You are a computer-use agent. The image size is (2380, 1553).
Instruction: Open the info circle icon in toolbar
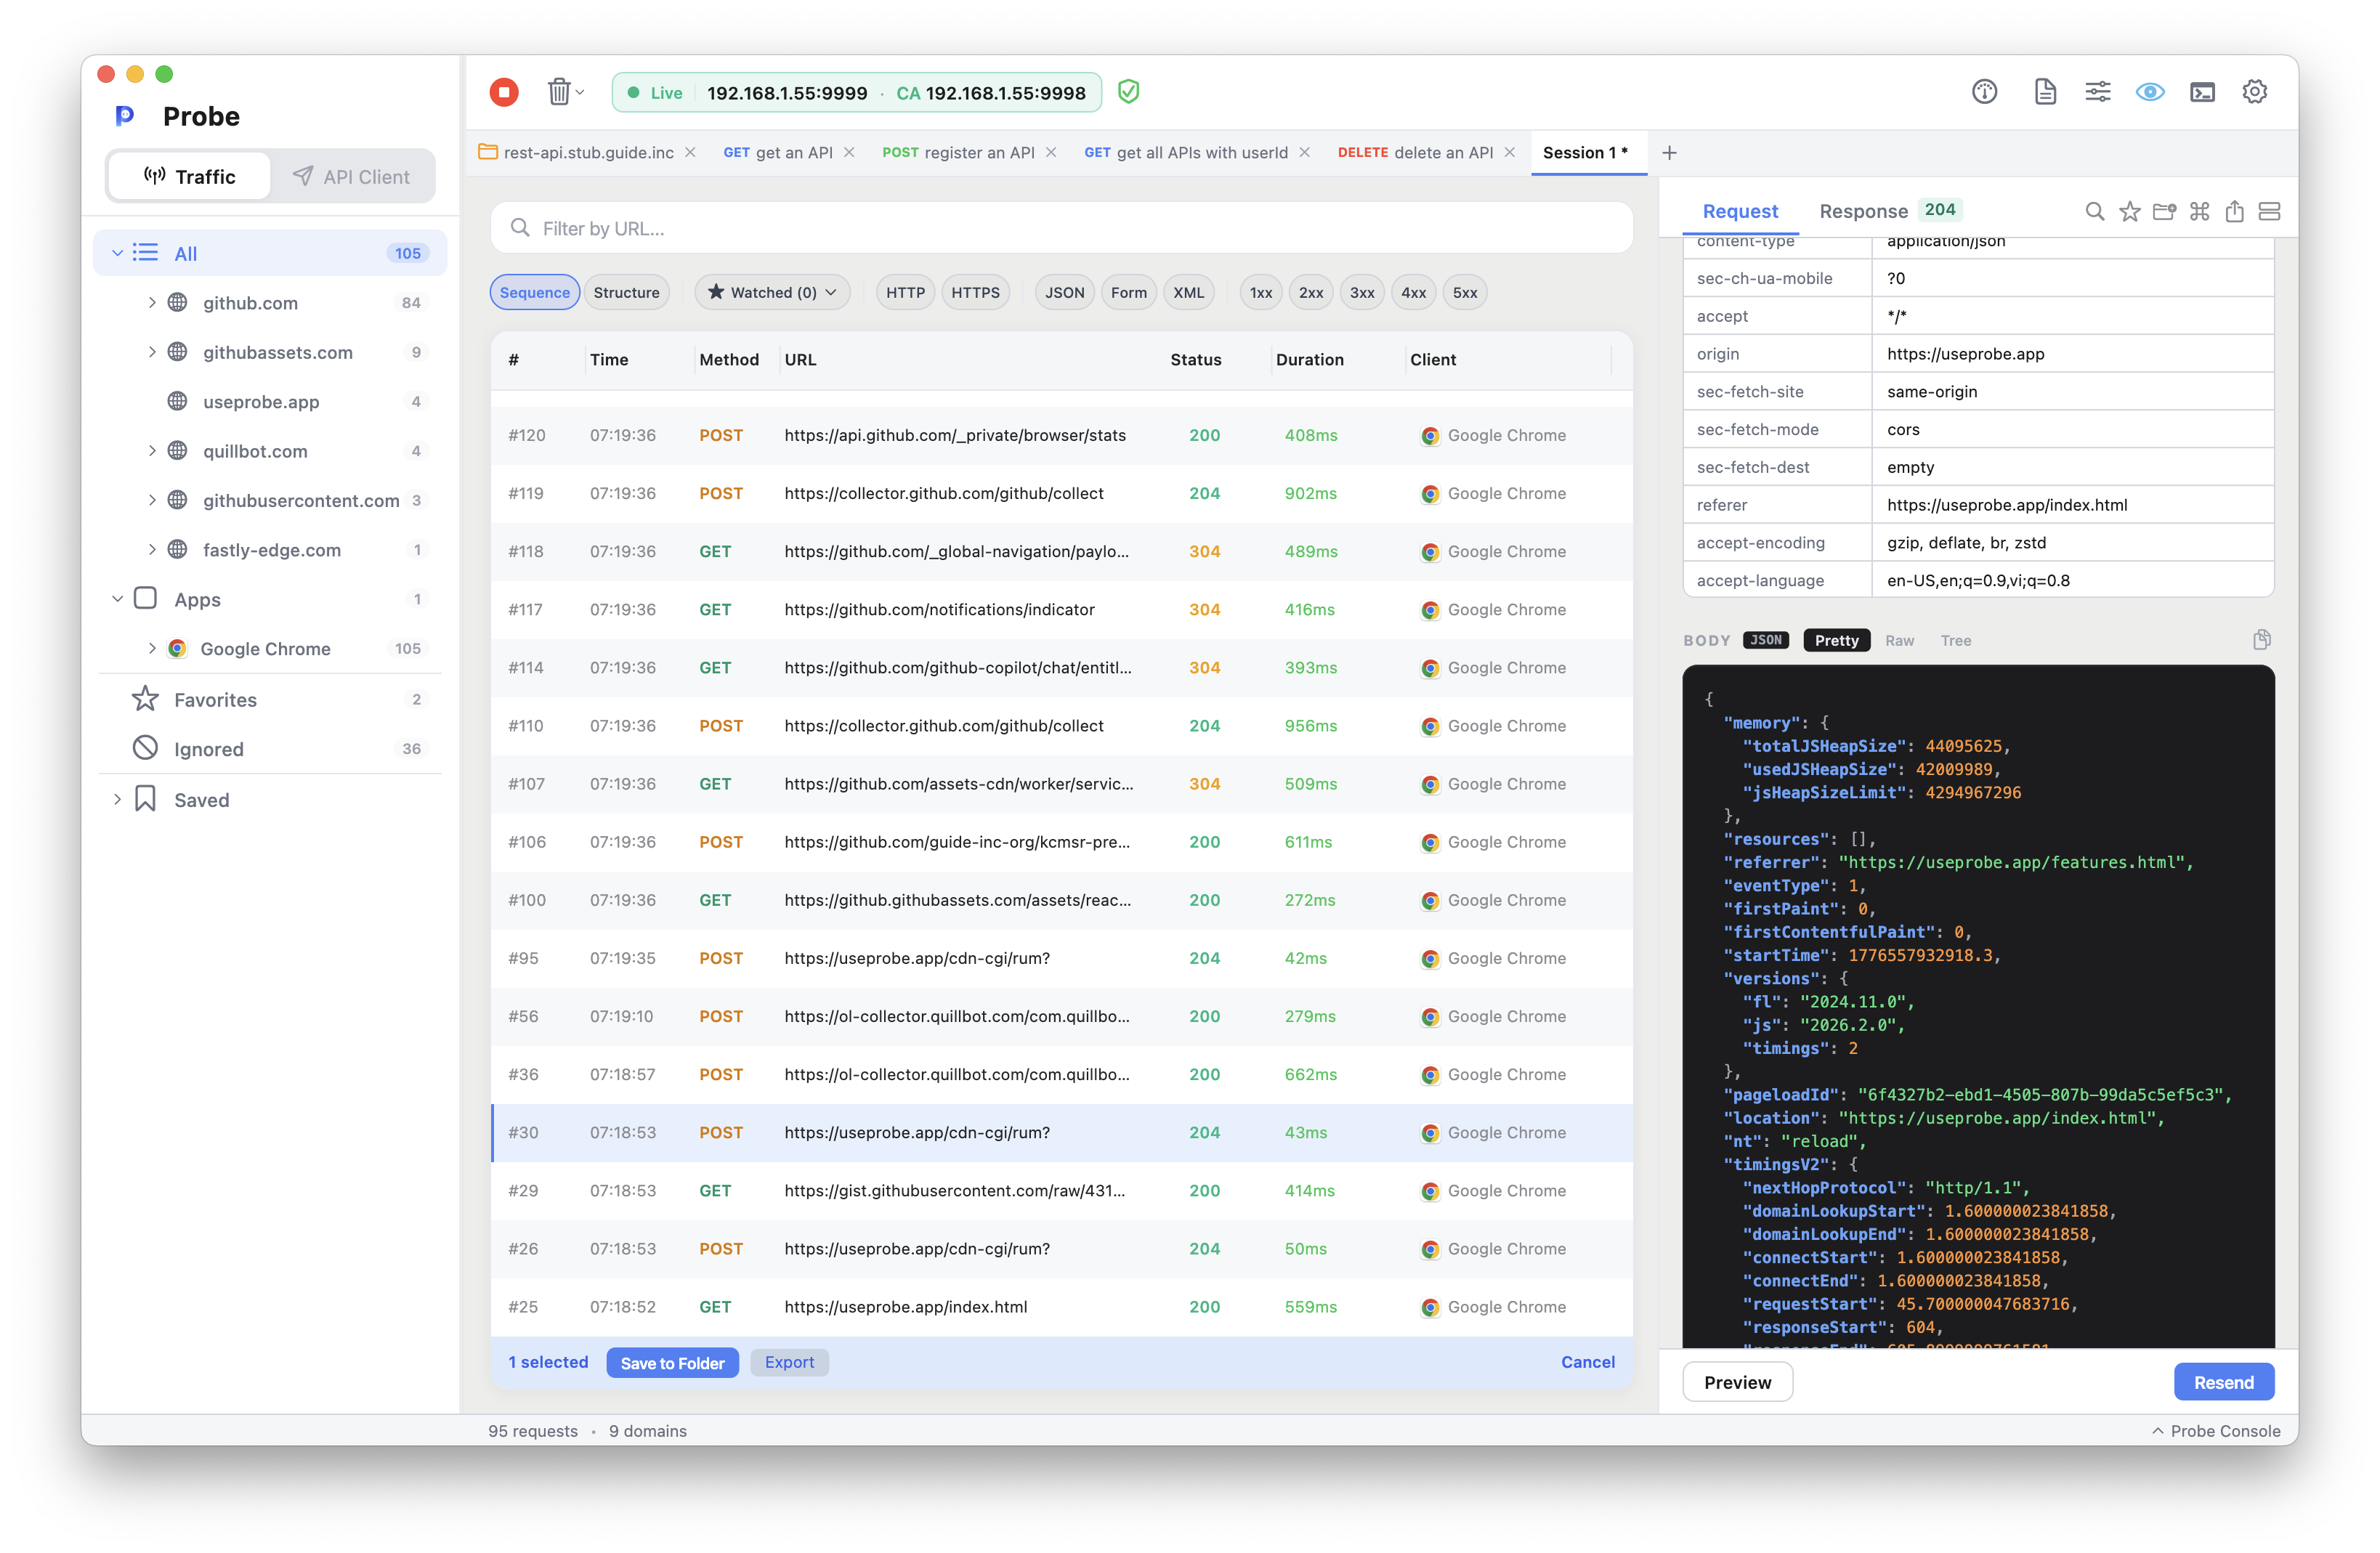(1984, 92)
